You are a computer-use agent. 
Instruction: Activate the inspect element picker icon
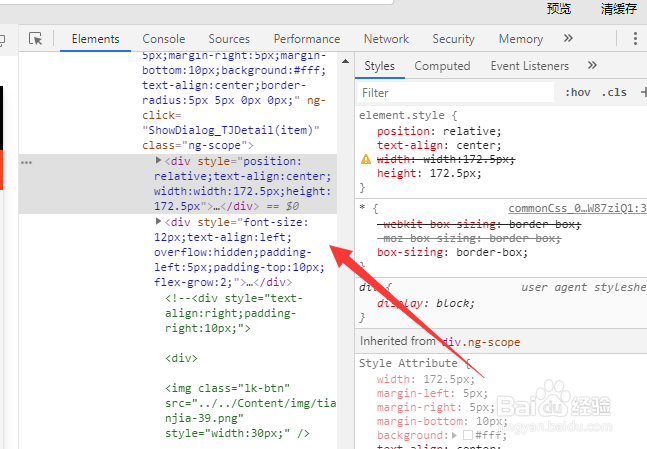click(x=35, y=39)
